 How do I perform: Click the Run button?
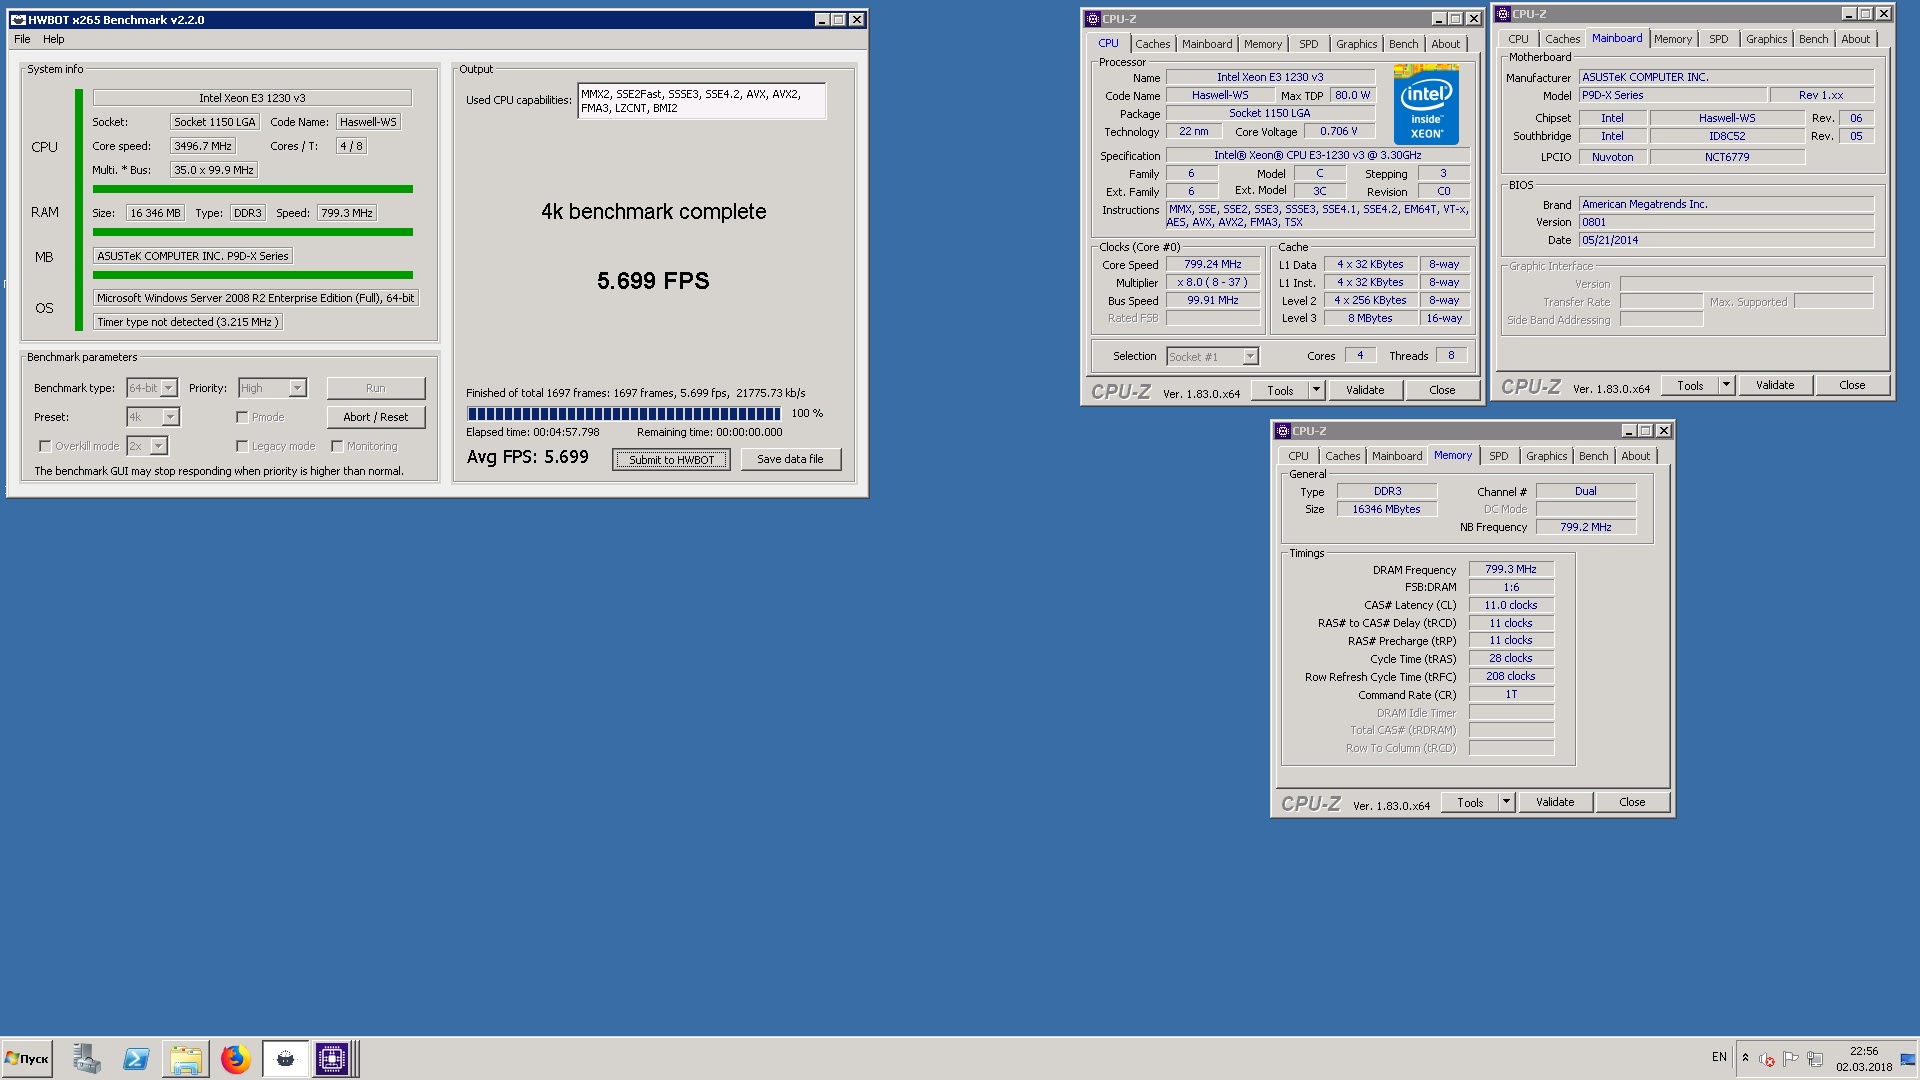coord(376,388)
